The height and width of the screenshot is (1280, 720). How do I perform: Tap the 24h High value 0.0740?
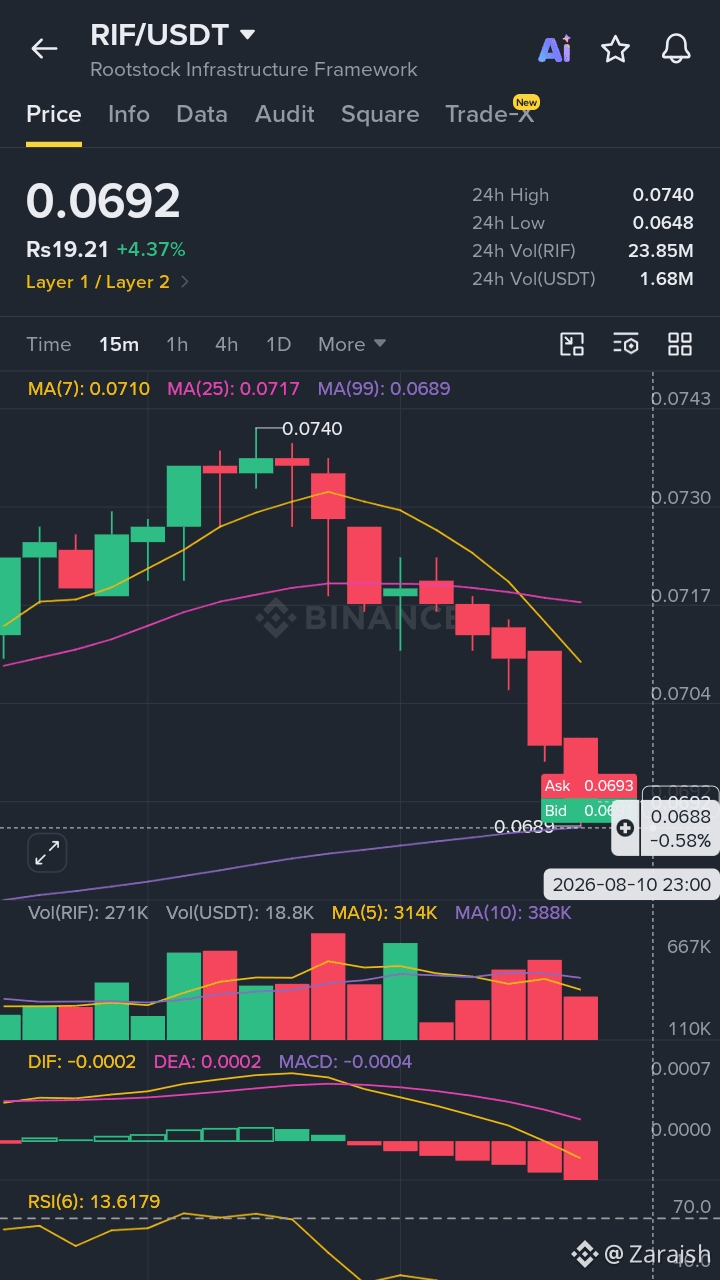[663, 195]
